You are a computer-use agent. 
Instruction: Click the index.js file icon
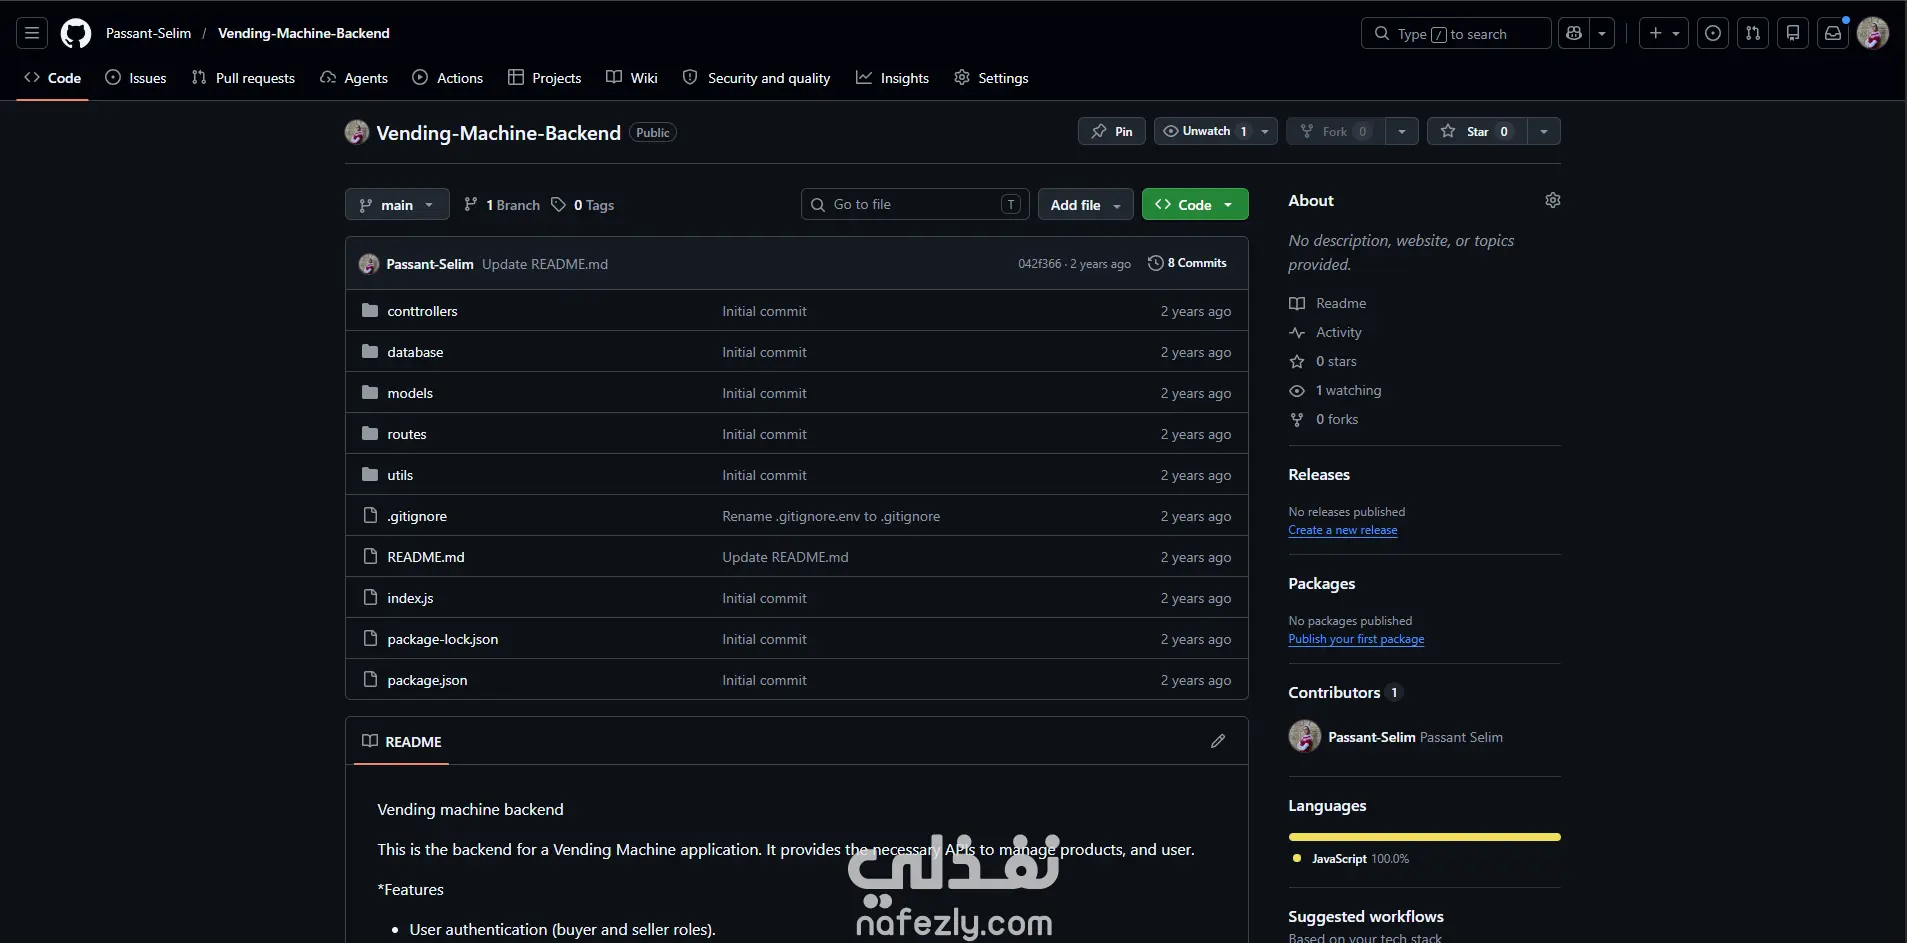pyautogui.click(x=370, y=597)
